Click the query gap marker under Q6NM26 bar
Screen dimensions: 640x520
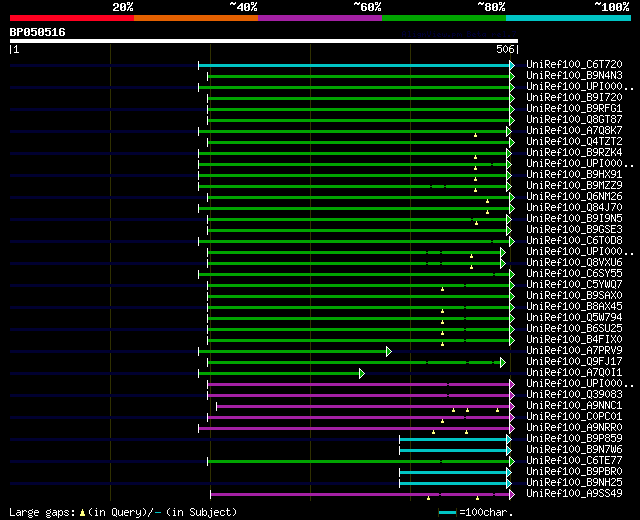pyautogui.click(x=487, y=201)
